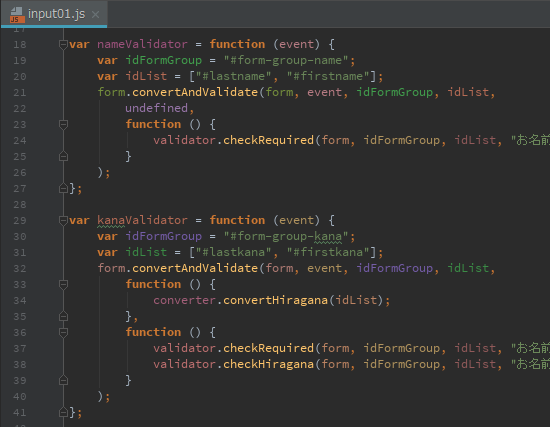This screenshot has height=427, width=550.
Task: Collapse the validator function fold at line 36
Action: [63, 332]
